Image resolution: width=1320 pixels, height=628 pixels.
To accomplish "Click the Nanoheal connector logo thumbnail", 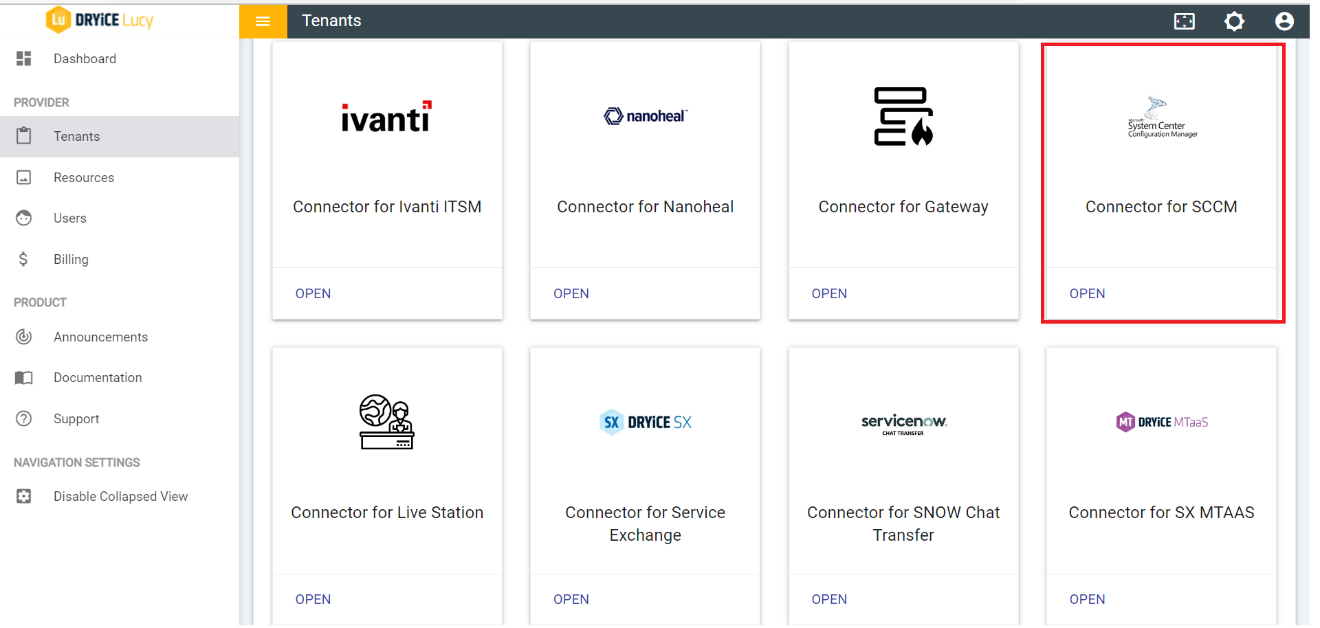I will coord(645,115).
